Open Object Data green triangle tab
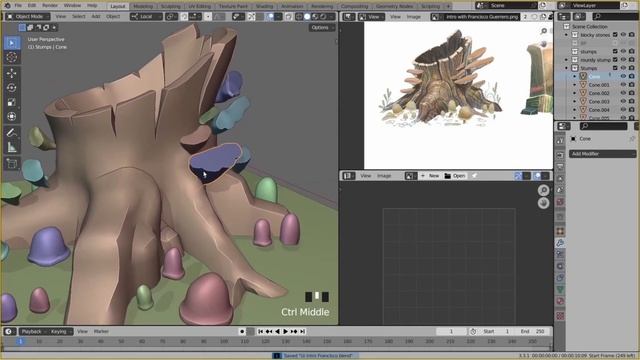 click(560, 289)
